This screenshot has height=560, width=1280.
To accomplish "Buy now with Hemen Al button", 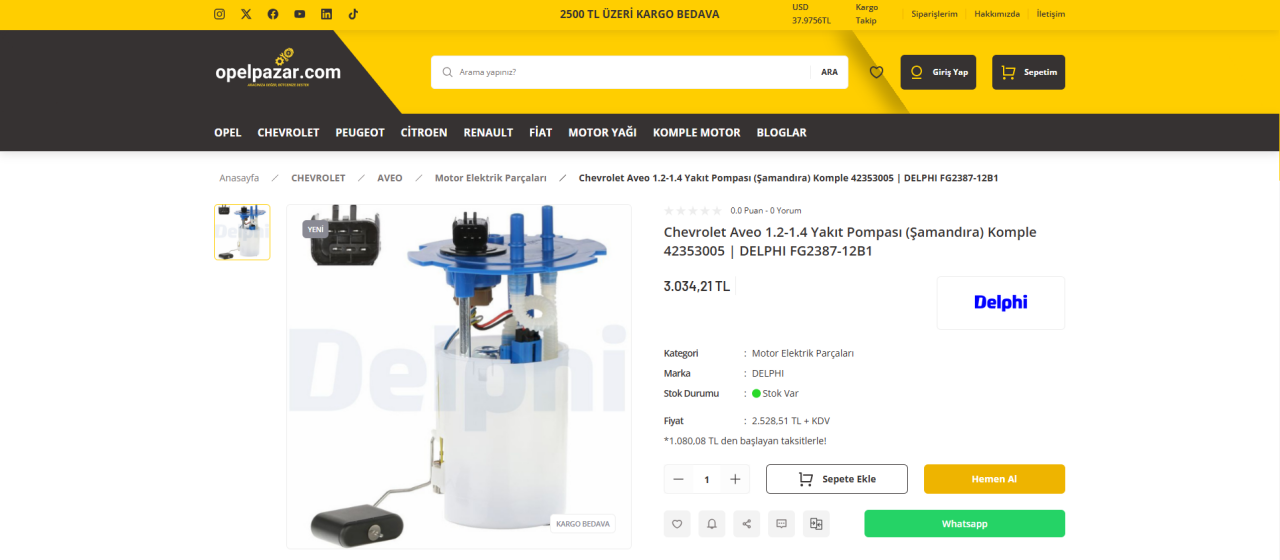I will tap(994, 479).
